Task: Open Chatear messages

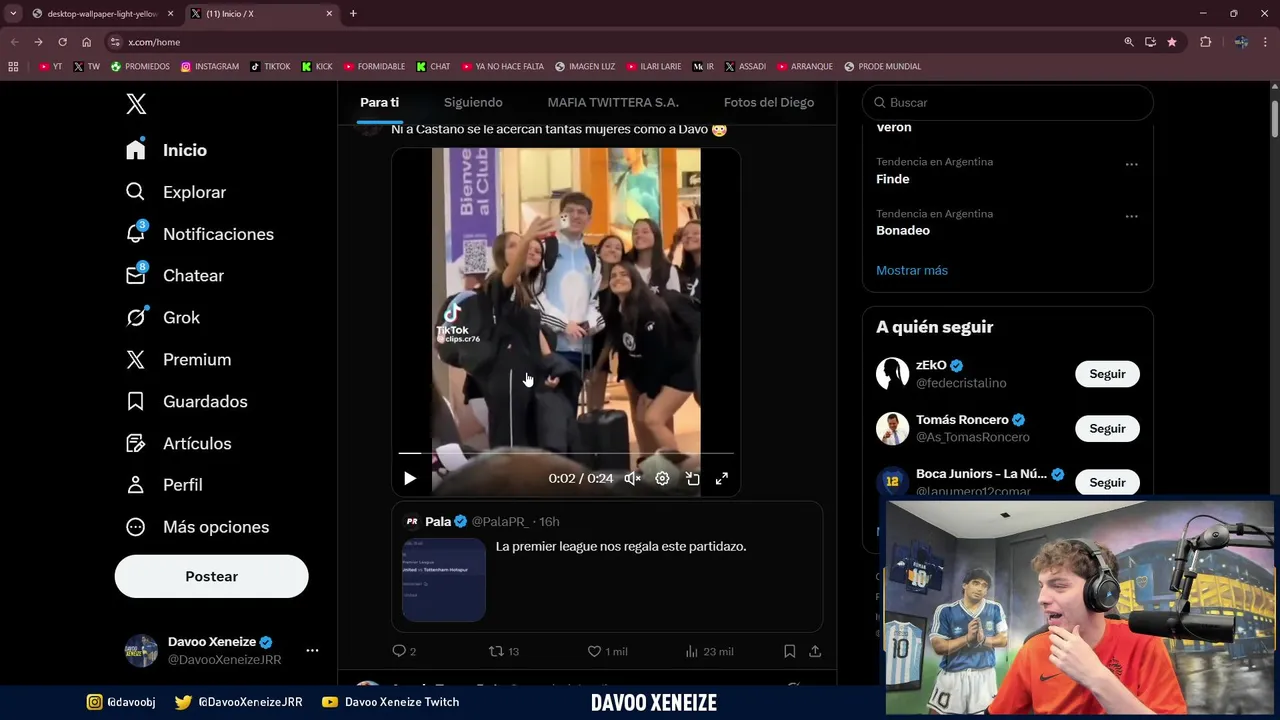Action: point(175,276)
